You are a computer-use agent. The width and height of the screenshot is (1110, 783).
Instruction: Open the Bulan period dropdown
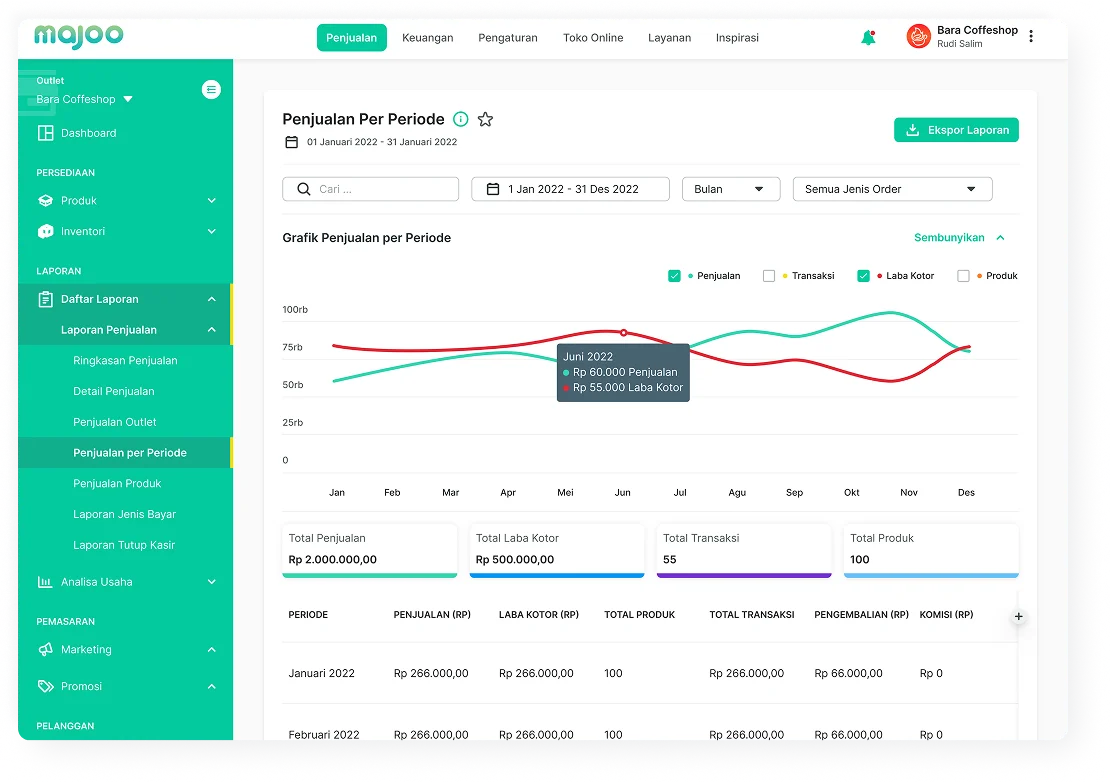[730, 189]
